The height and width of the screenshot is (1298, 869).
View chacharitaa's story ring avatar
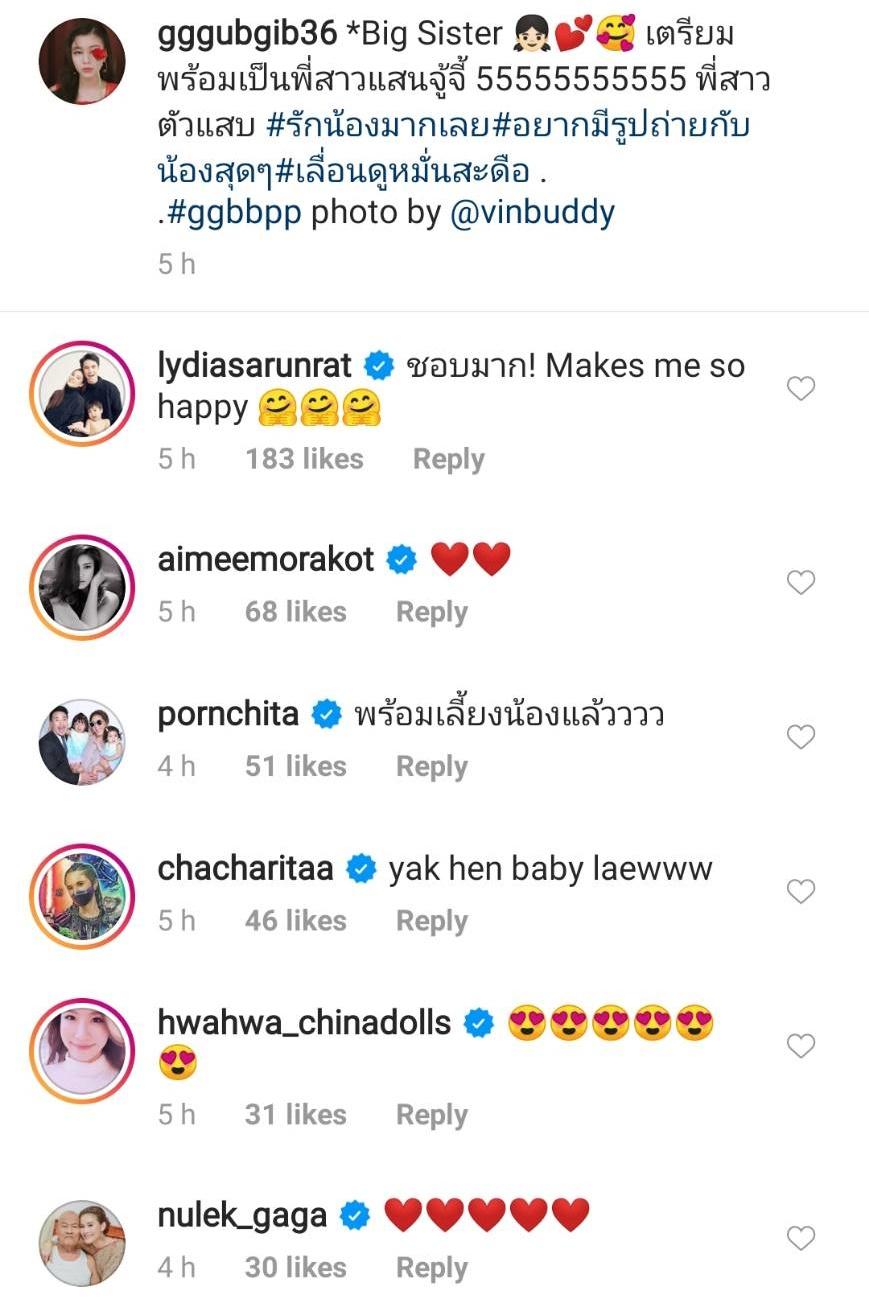point(82,893)
